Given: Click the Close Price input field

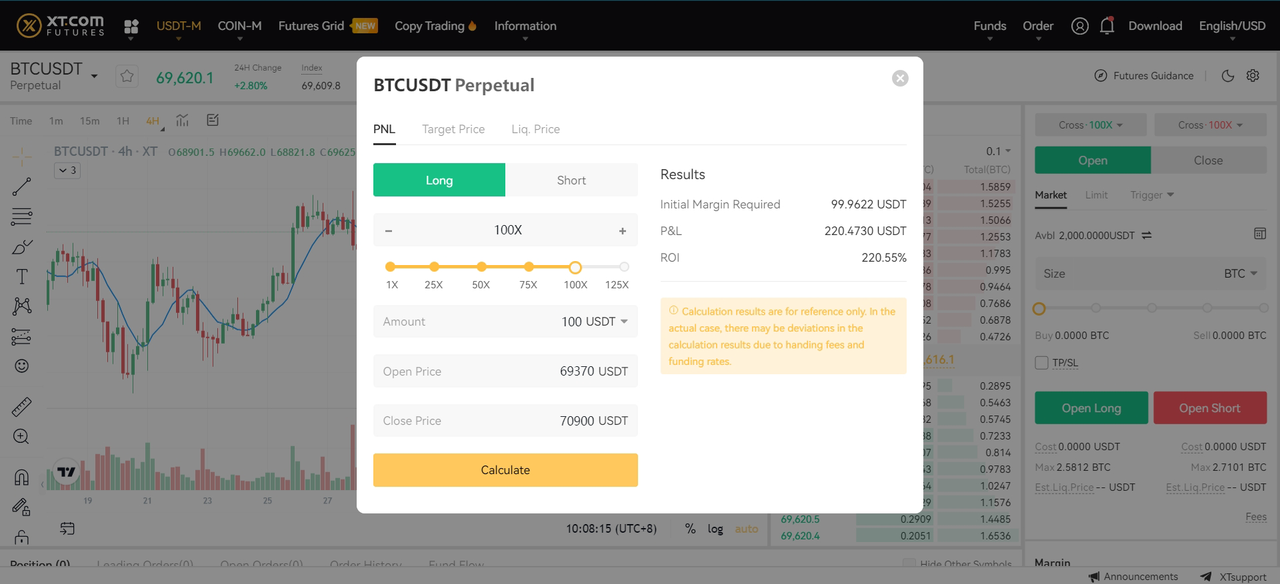Looking at the screenshot, I should pos(505,421).
